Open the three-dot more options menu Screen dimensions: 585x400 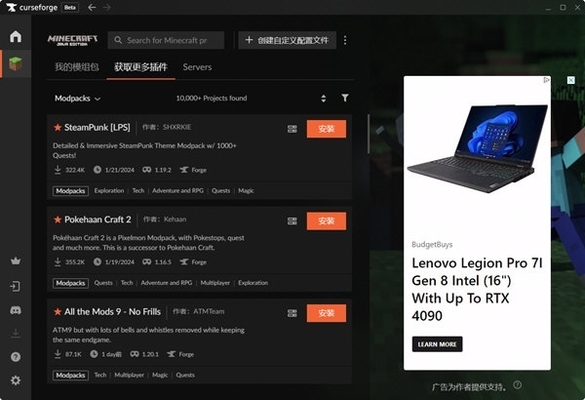pos(345,40)
